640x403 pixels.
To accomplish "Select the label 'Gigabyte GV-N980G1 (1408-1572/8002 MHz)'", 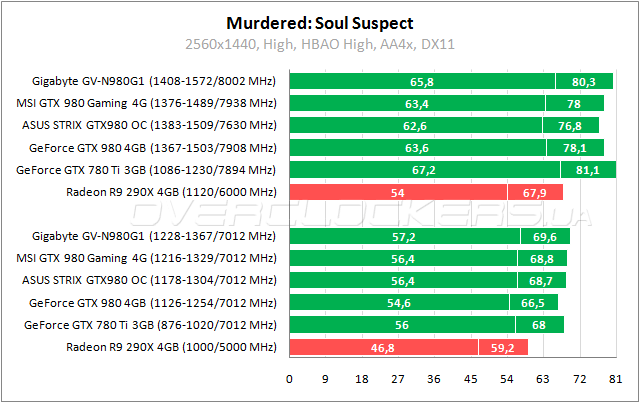I will [154, 81].
